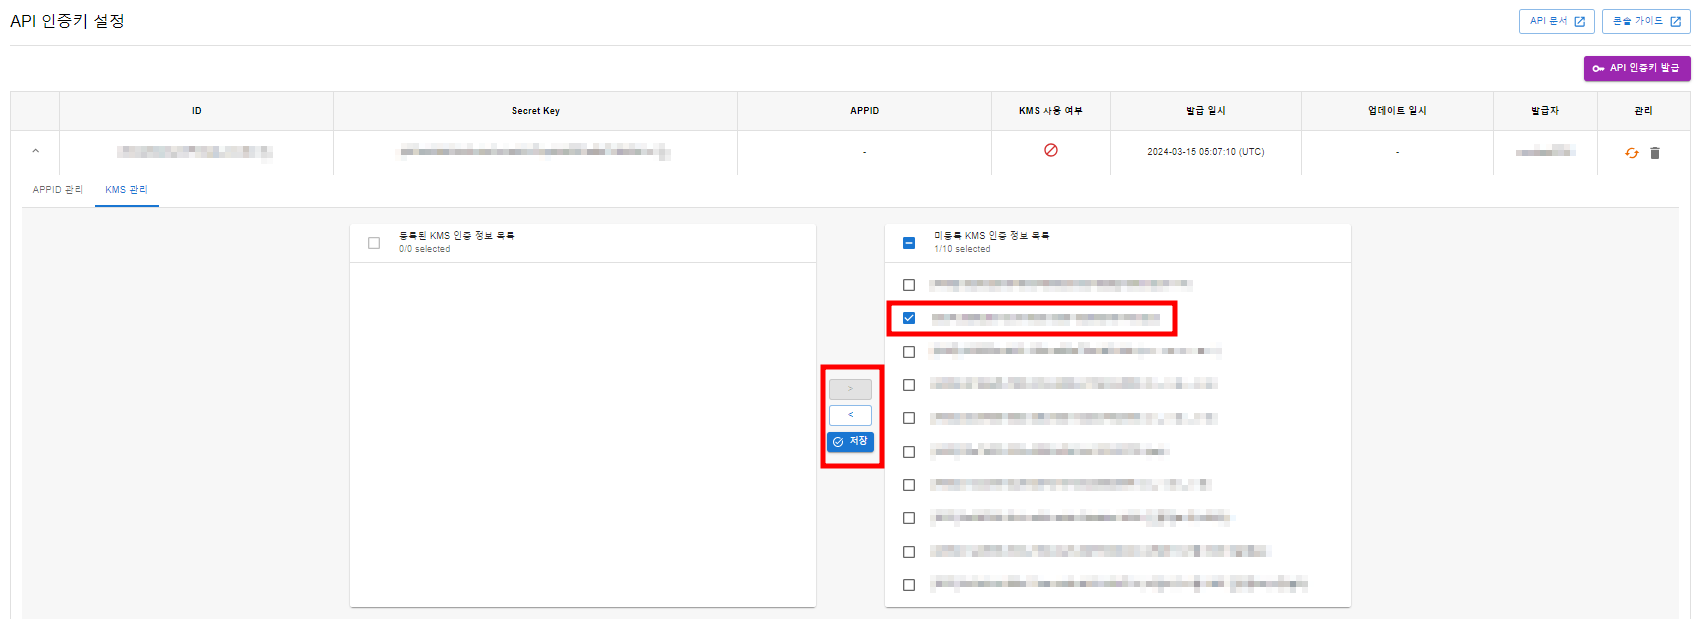Open the API 문서 link button

1556,21
